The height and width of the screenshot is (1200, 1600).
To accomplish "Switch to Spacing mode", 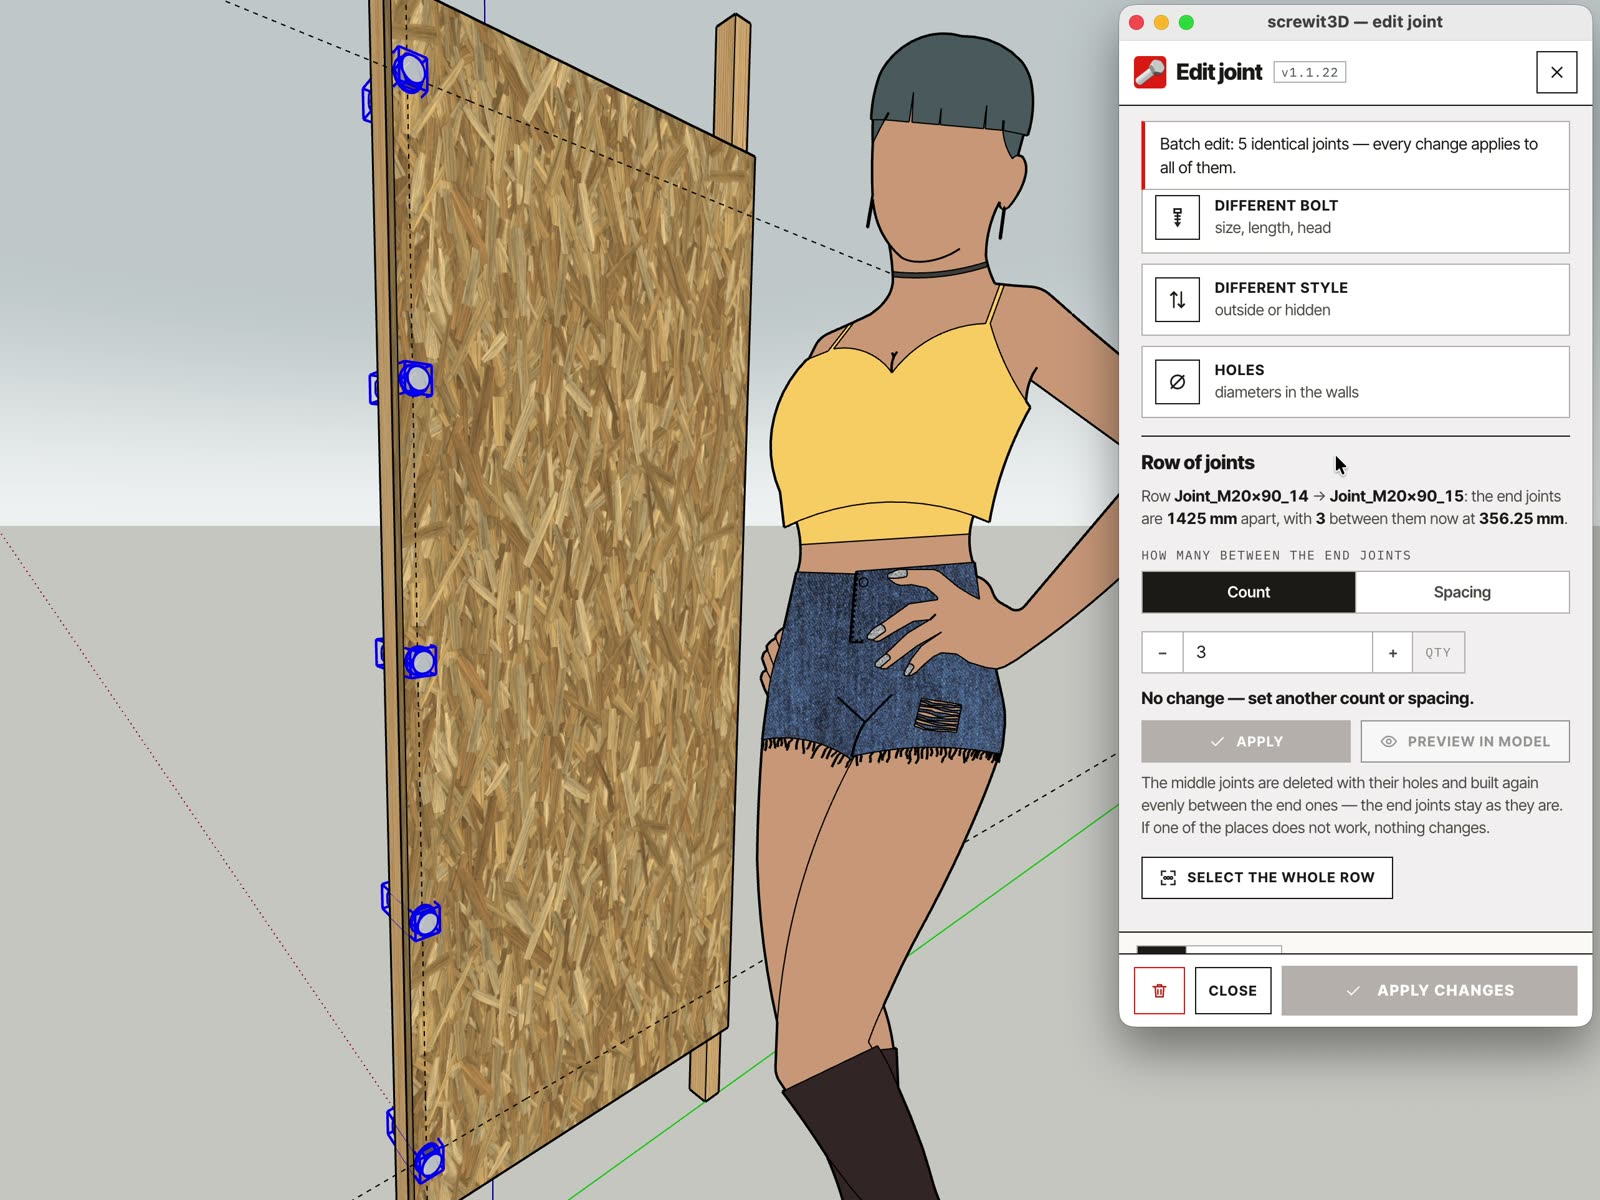I will pyautogui.click(x=1462, y=592).
